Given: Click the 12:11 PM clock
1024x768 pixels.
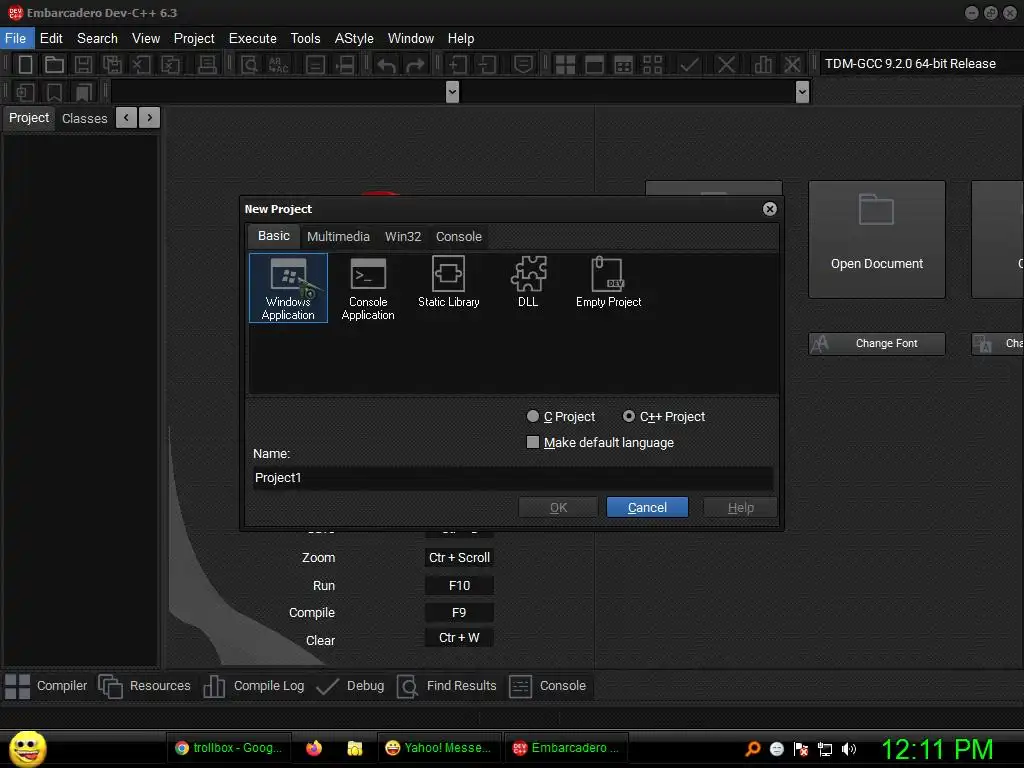Looking at the screenshot, I should (x=937, y=749).
